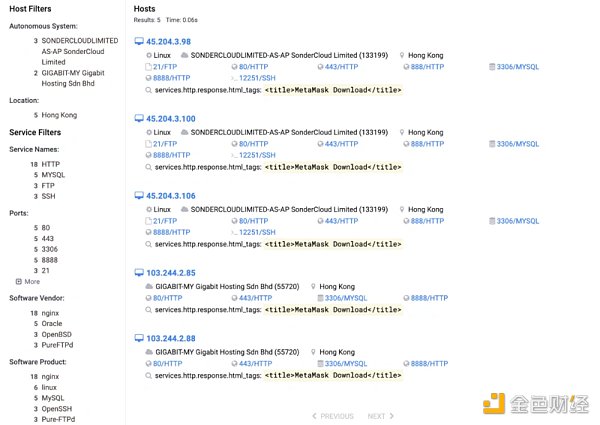Go to the NEXT results page
Image resolution: width=600 pixels, height=425 pixels.
point(380,416)
